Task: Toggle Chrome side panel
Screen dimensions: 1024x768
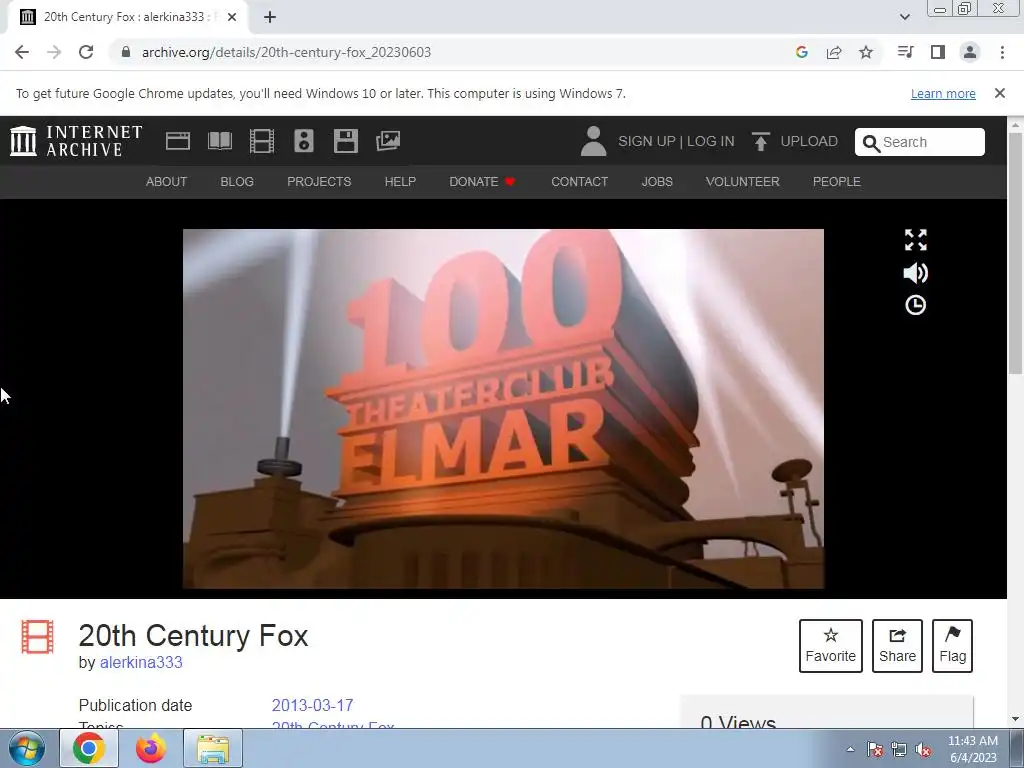Action: click(938, 52)
